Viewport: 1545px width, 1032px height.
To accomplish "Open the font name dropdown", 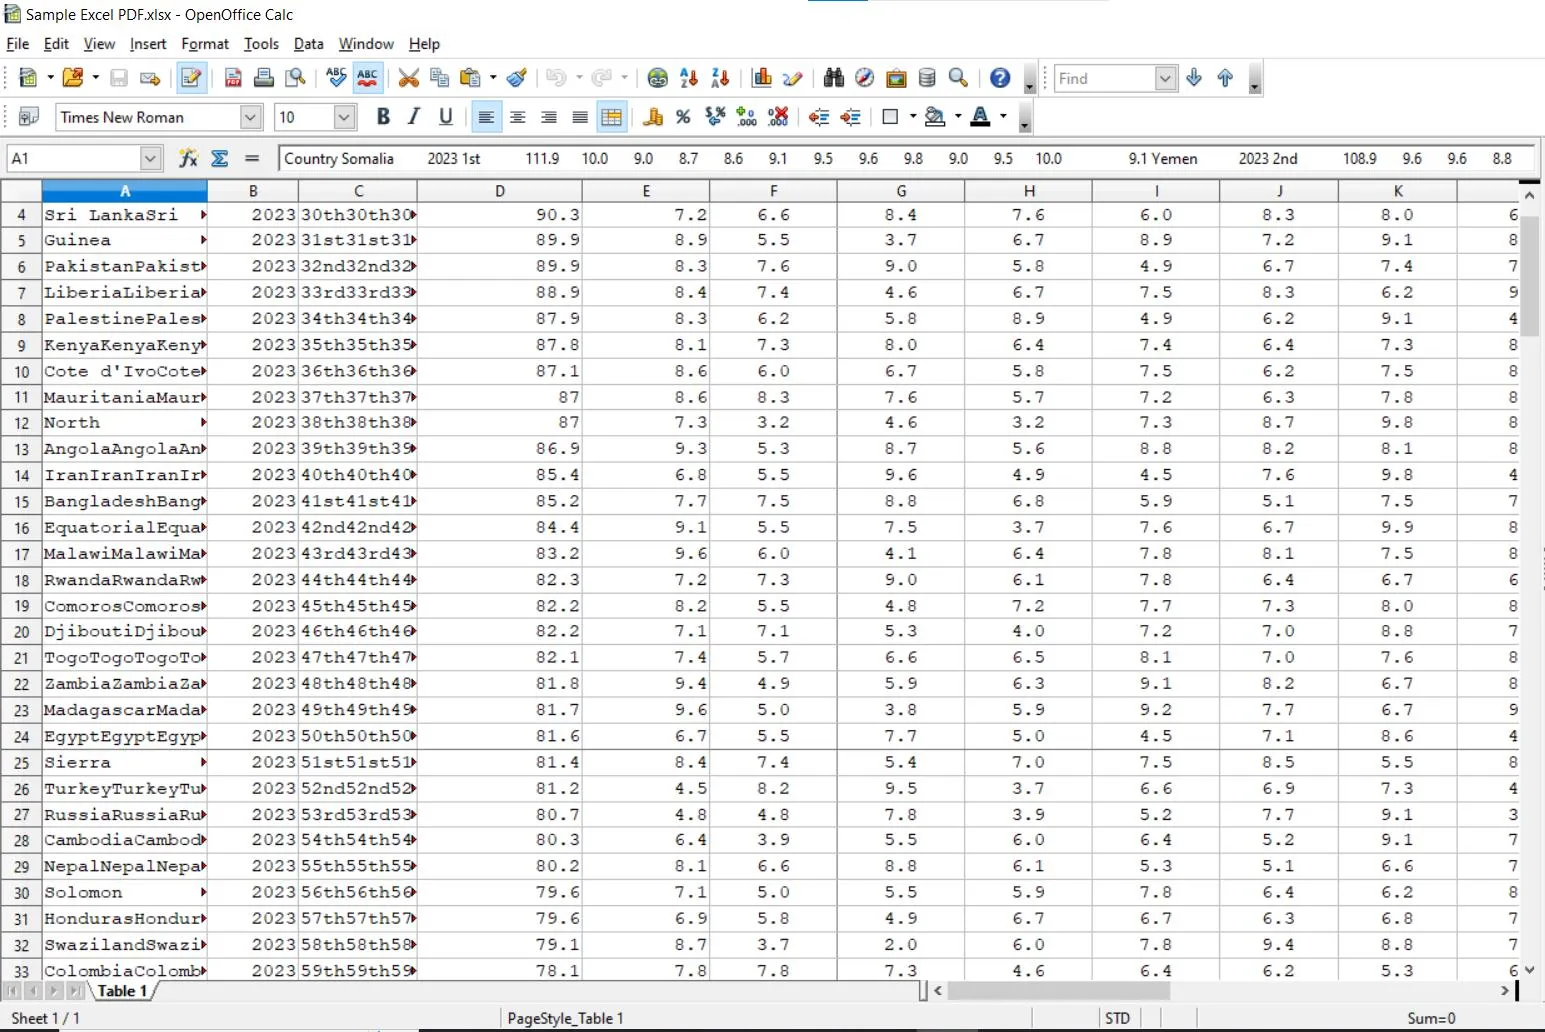I will click(x=249, y=117).
